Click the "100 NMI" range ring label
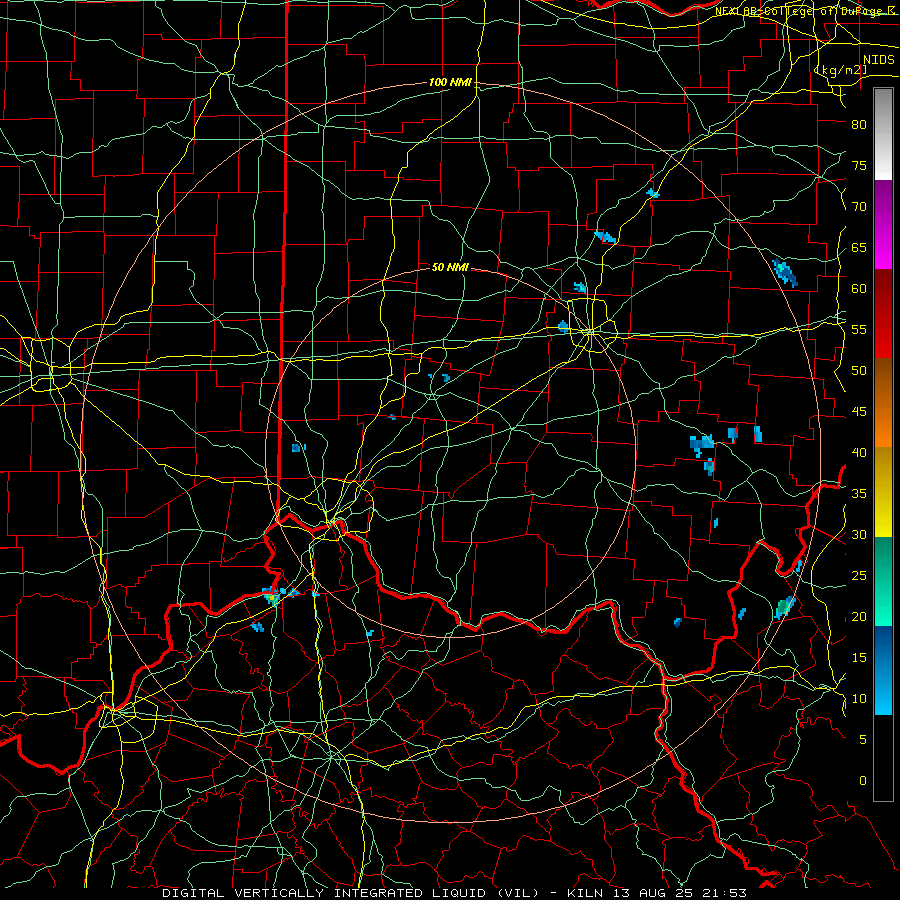900x900 pixels. [x=450, y=82]
